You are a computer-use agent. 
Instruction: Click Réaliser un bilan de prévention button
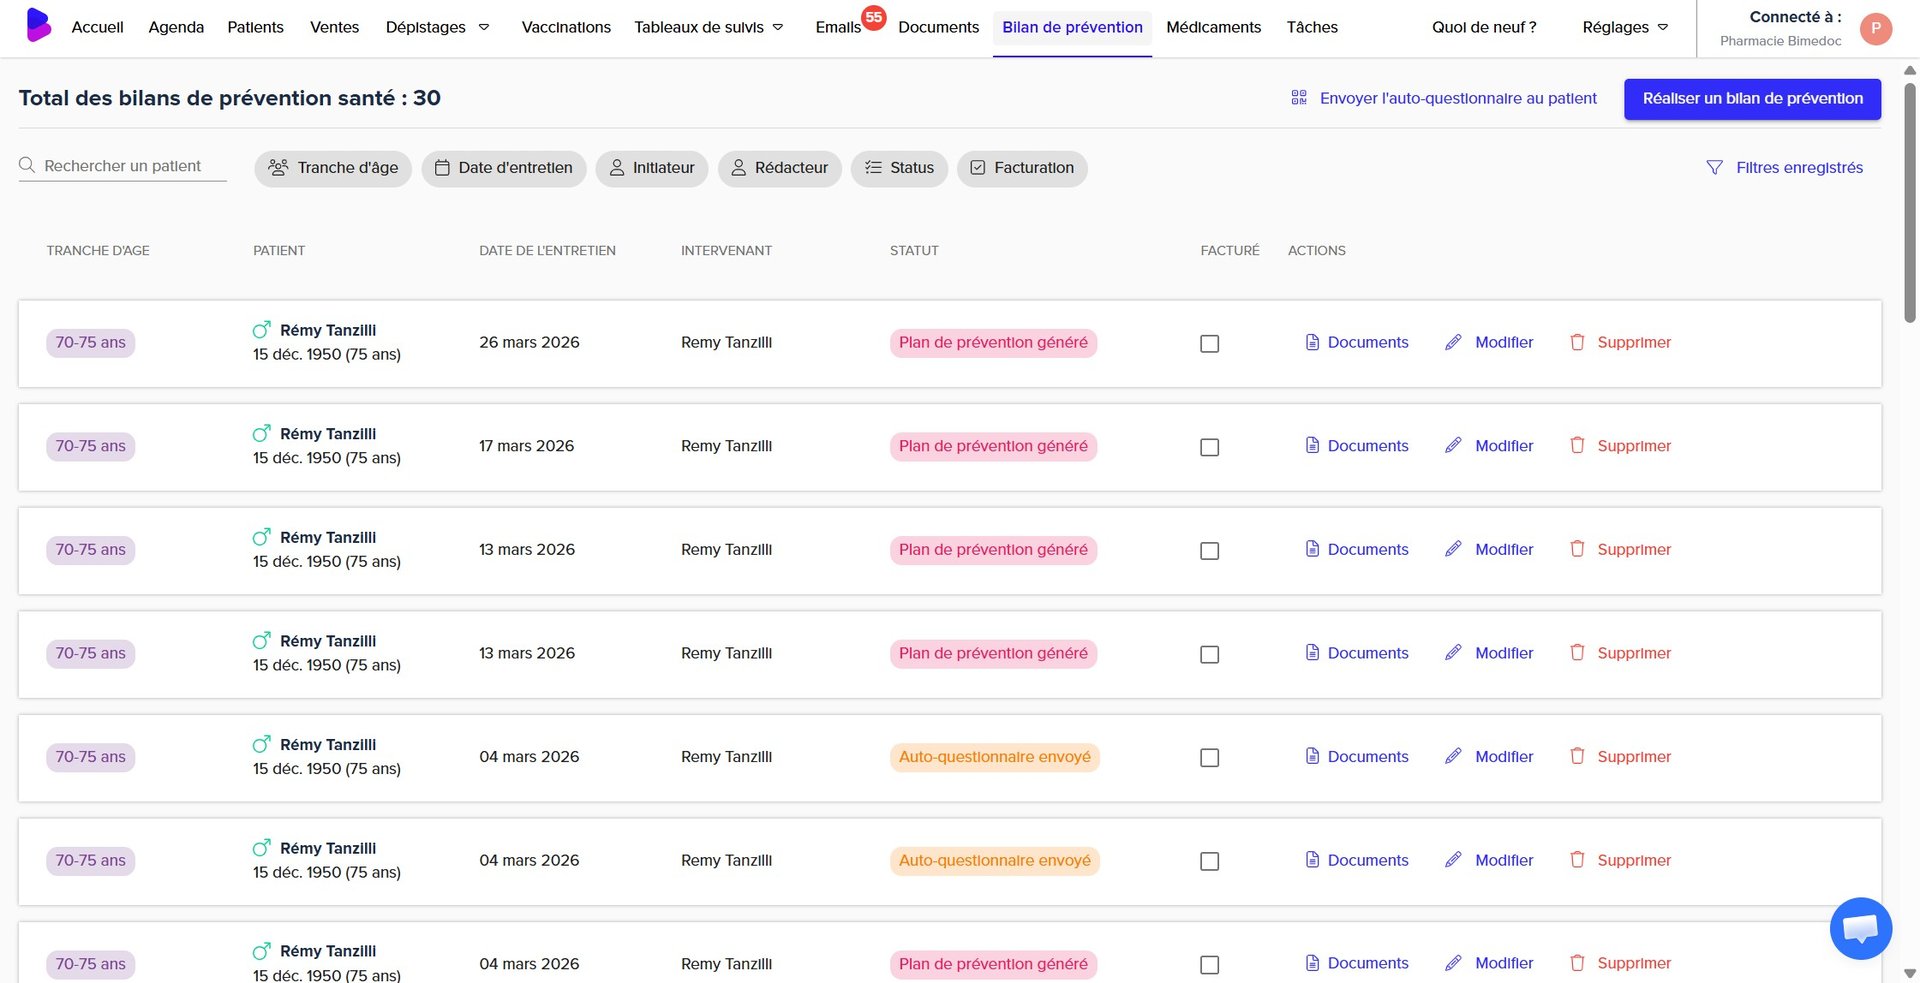click(1752, 99)
